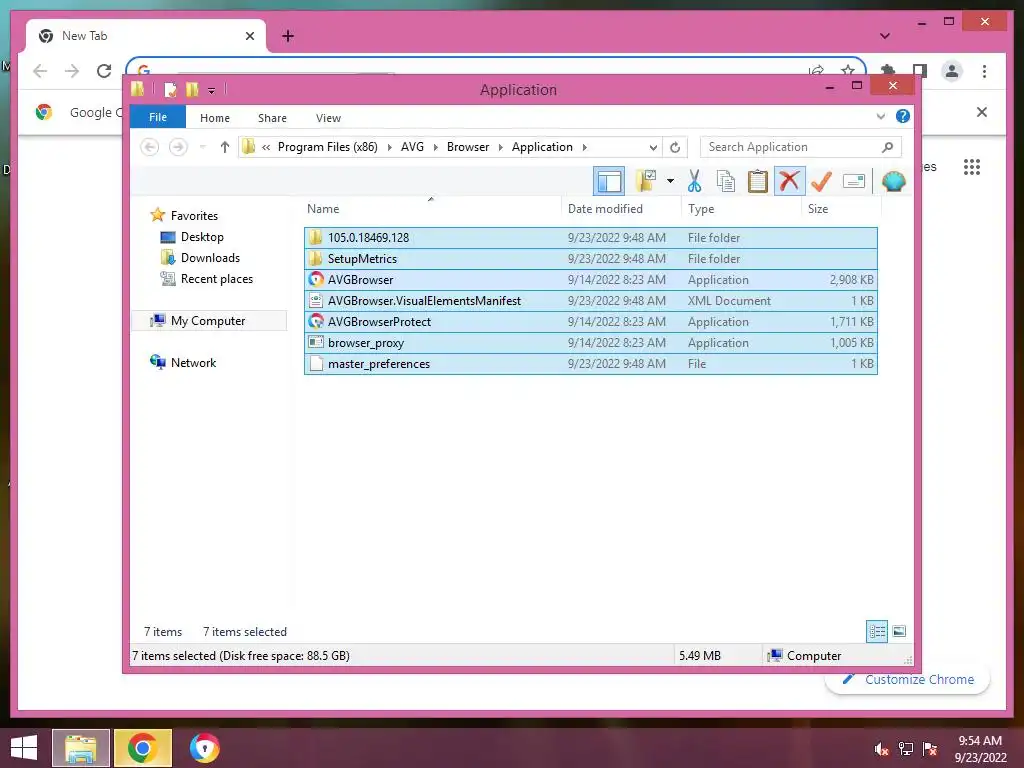Screen dimensions: 1024x768
Task: Expand arrow after Browser breadcrumb
Action: click(x=501, y=147)
